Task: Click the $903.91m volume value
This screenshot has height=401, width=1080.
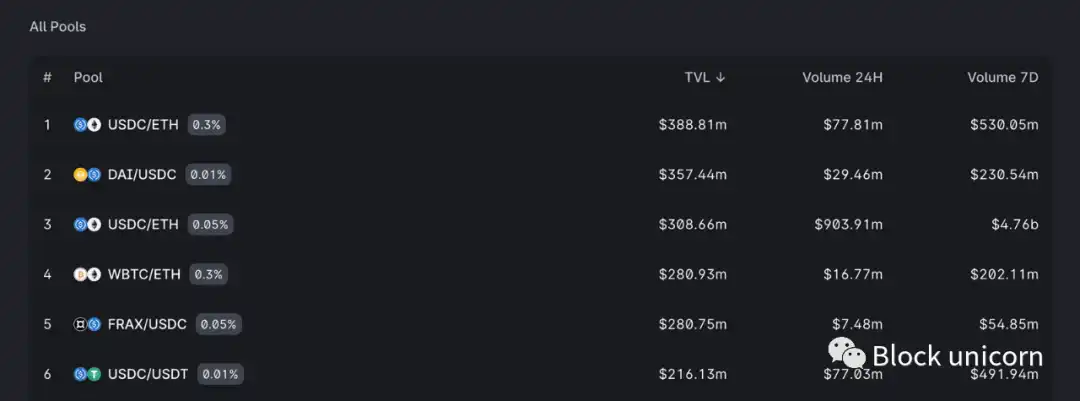Action: pyautogui.click(x=849, y=225)
